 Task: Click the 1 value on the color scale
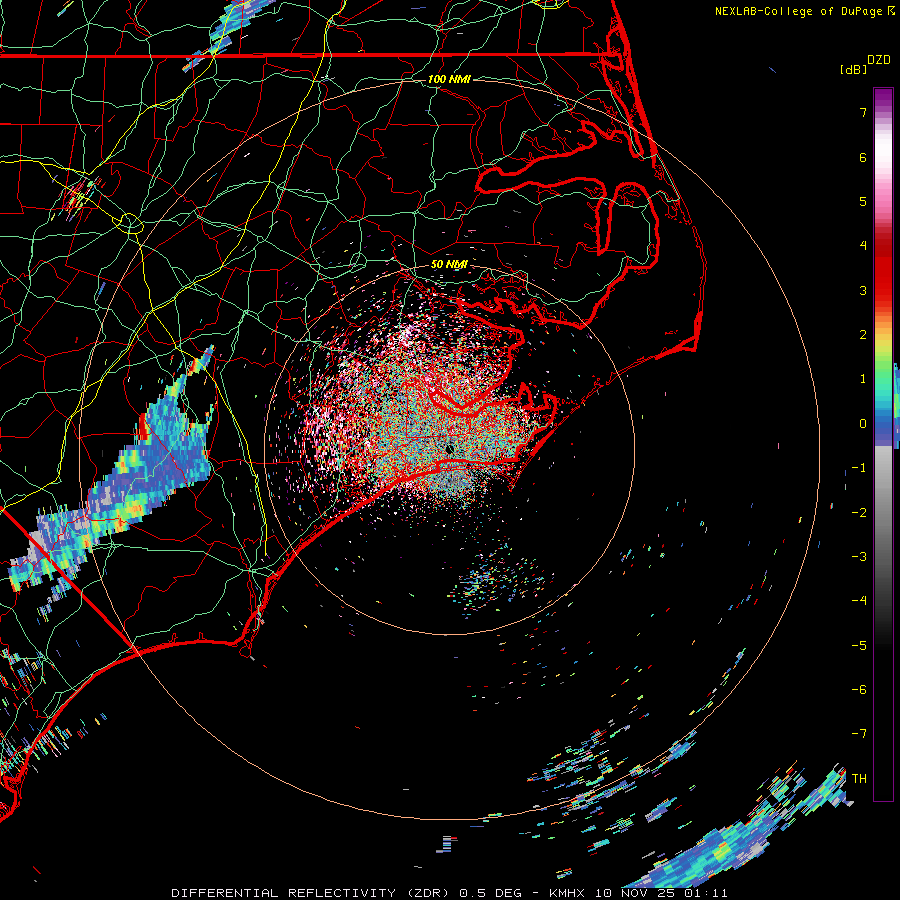coord(863,379)
